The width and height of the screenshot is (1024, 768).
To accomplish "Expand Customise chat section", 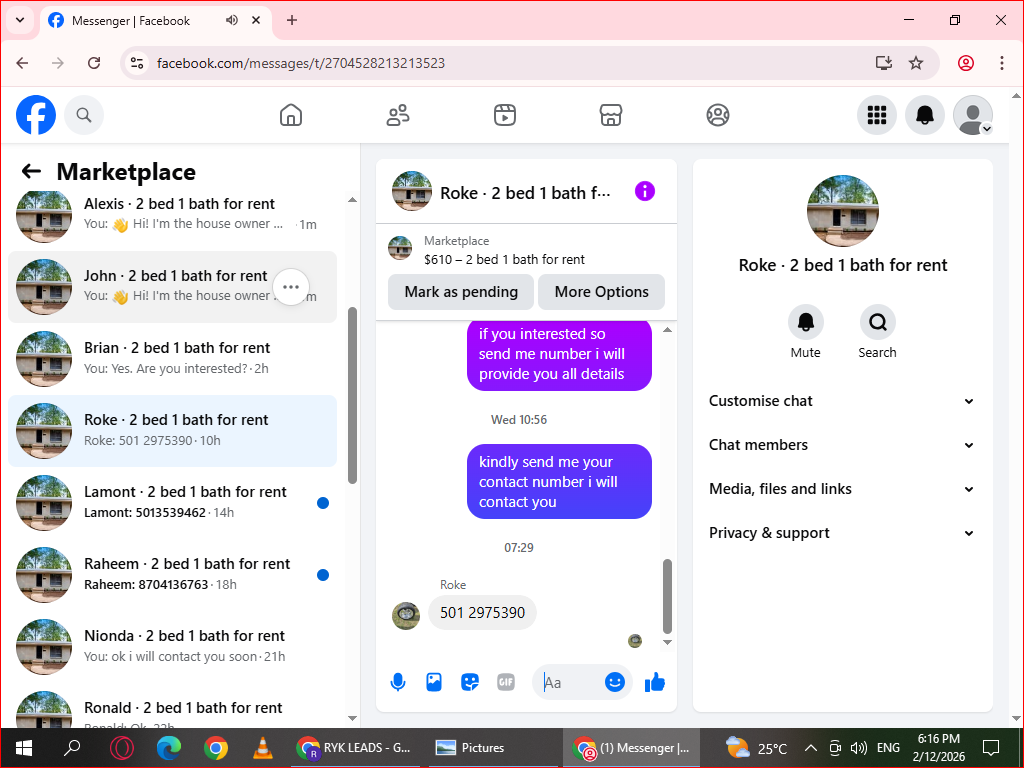I will point(842,401).
